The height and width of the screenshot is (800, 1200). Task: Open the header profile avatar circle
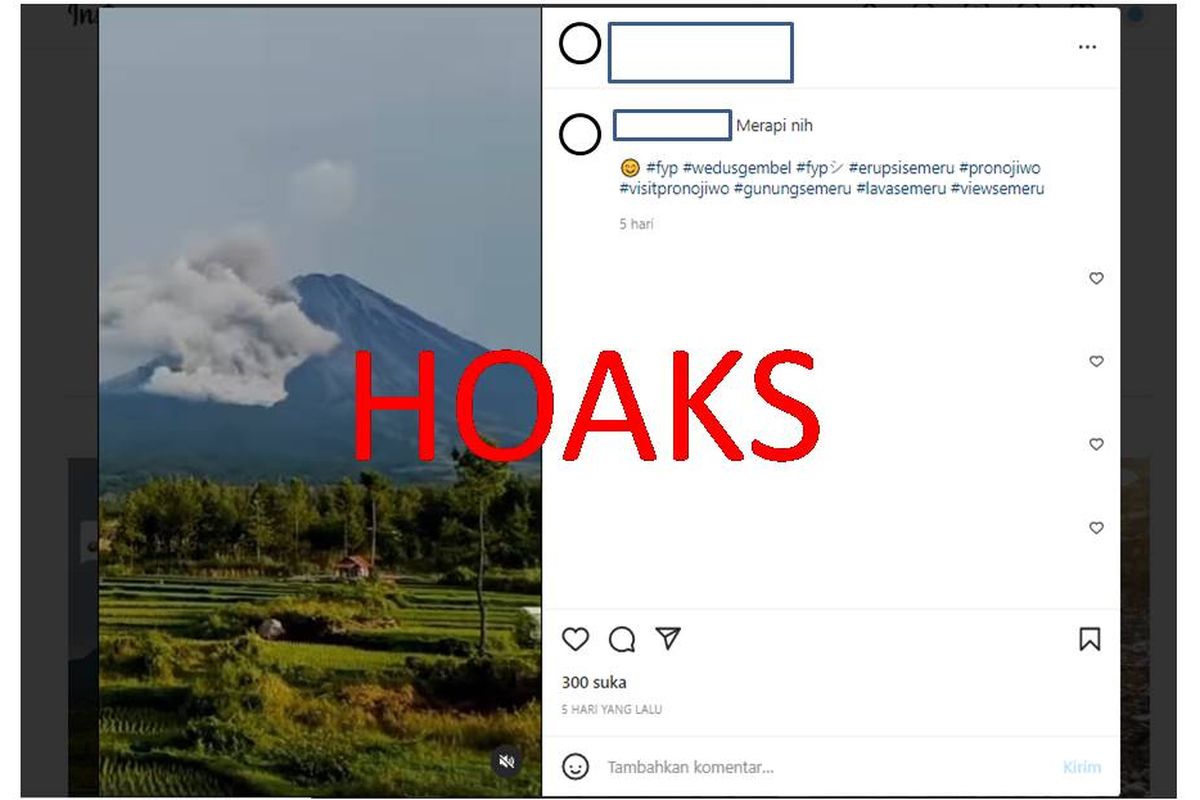click(x=580, y=44)
